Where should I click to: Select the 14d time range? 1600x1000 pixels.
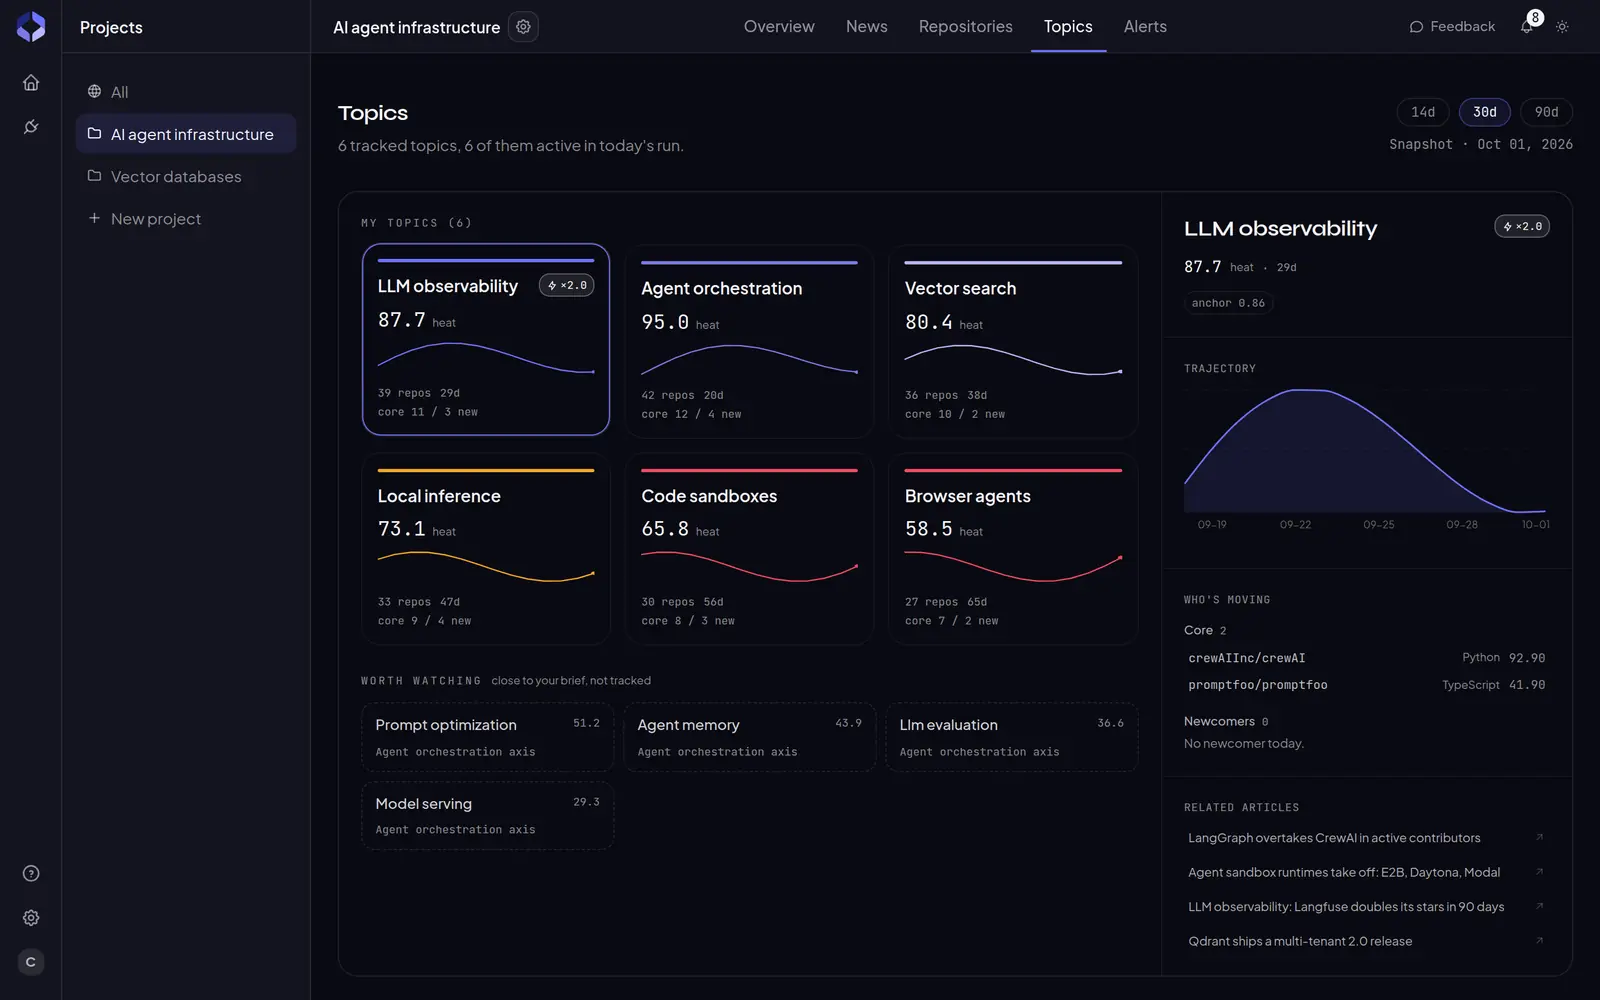[1423, 112]
